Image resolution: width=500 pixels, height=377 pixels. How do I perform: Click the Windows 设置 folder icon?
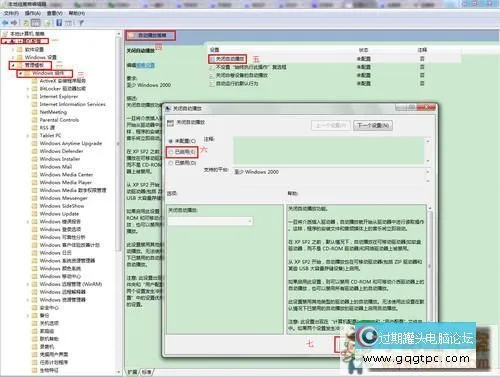[20, 57]
